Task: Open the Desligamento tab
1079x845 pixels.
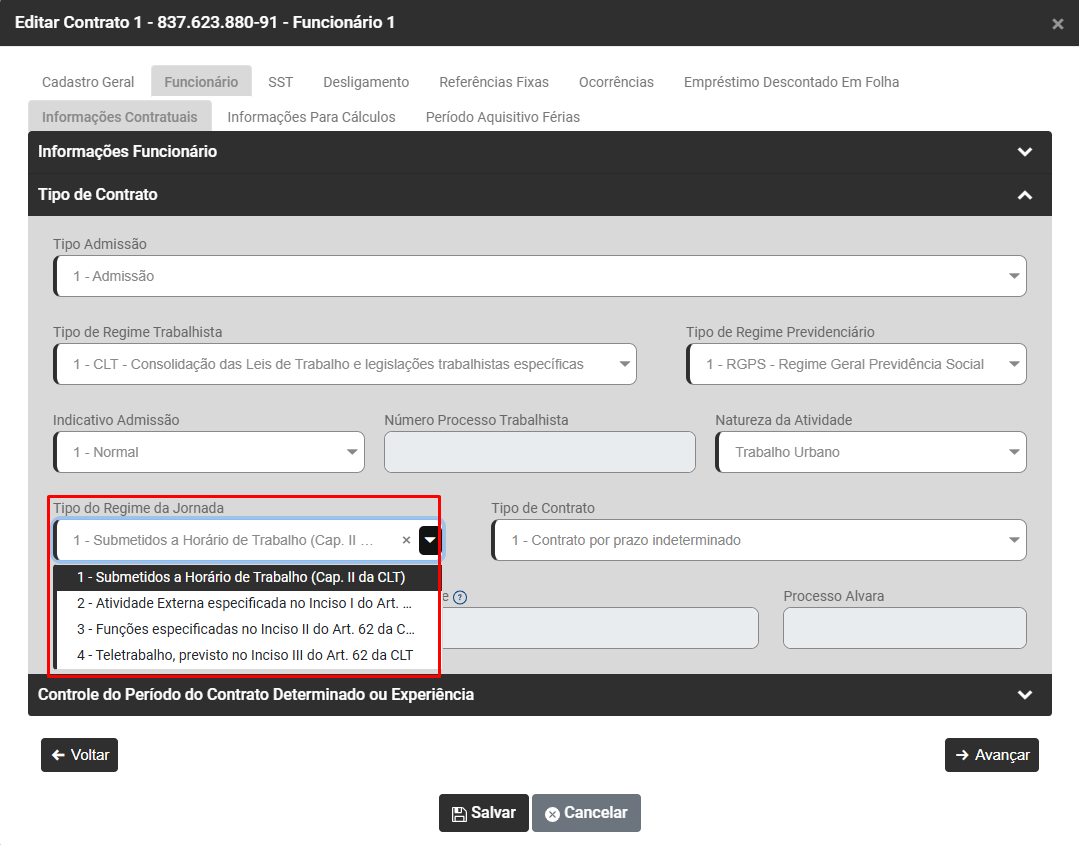Action: (366, 82)
